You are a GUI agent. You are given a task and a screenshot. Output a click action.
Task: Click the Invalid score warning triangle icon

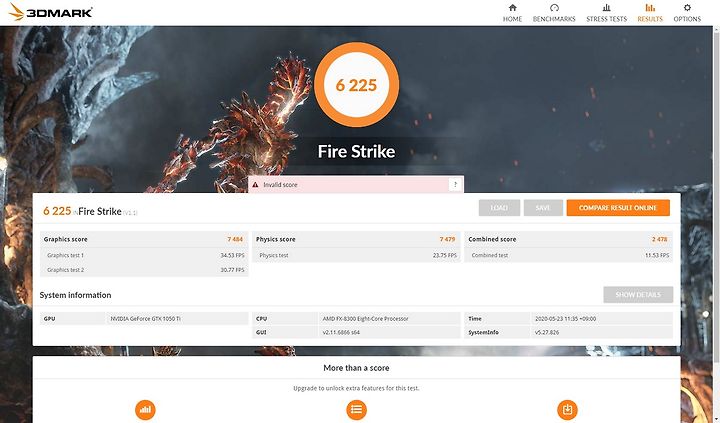pos(255,185)
